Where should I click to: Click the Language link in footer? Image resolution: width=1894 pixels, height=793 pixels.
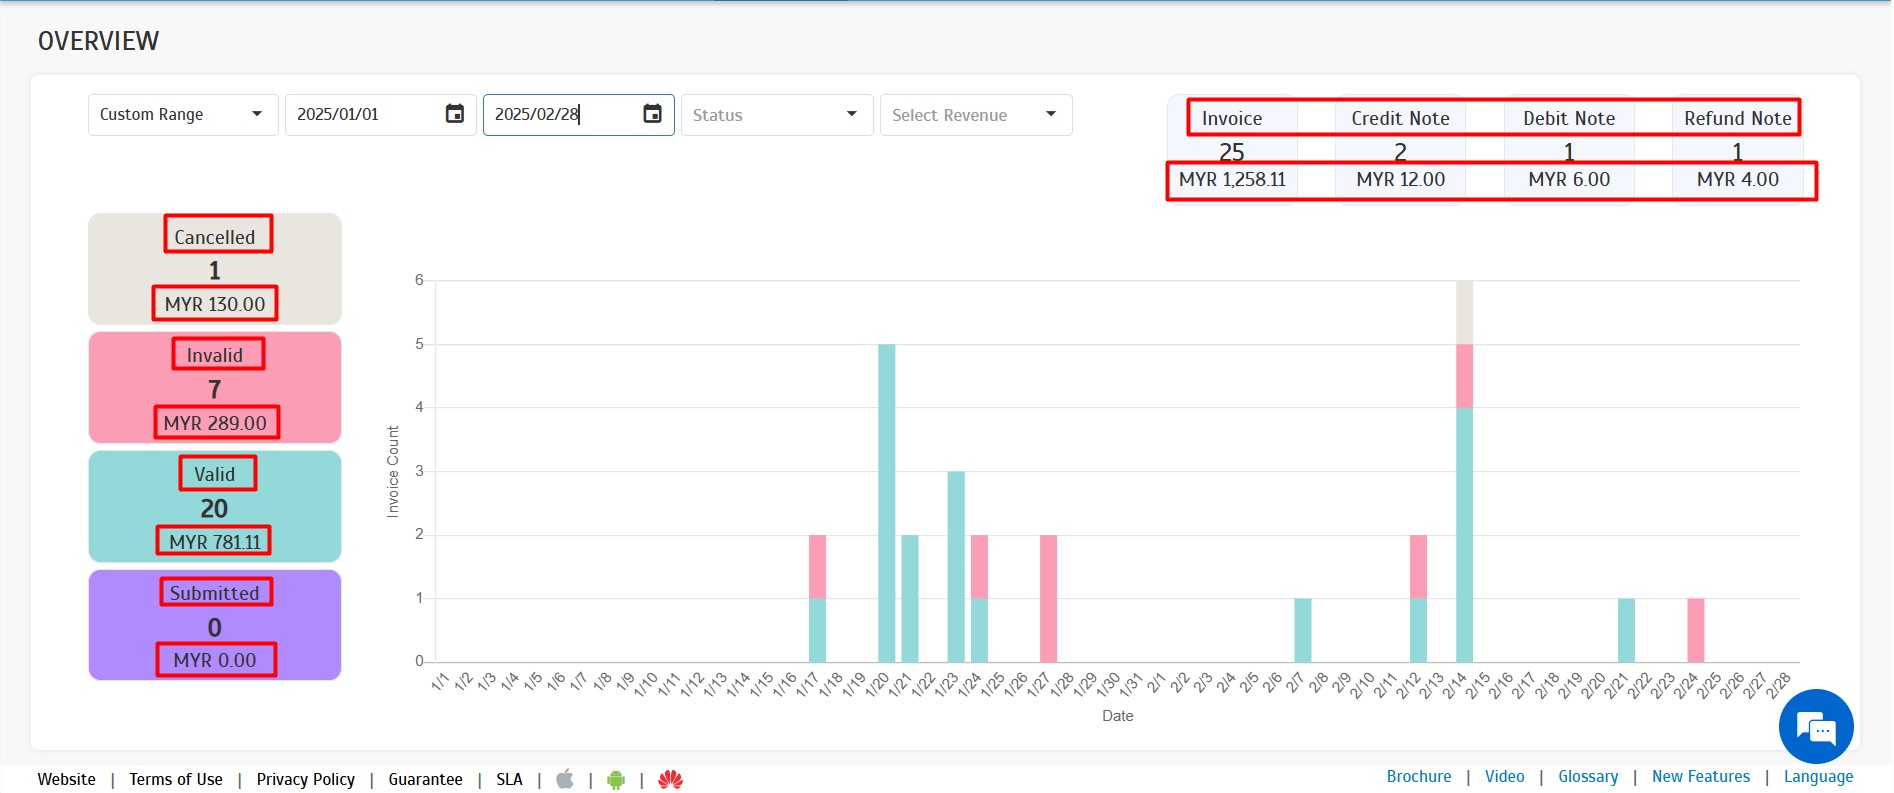coord(1818,777)
